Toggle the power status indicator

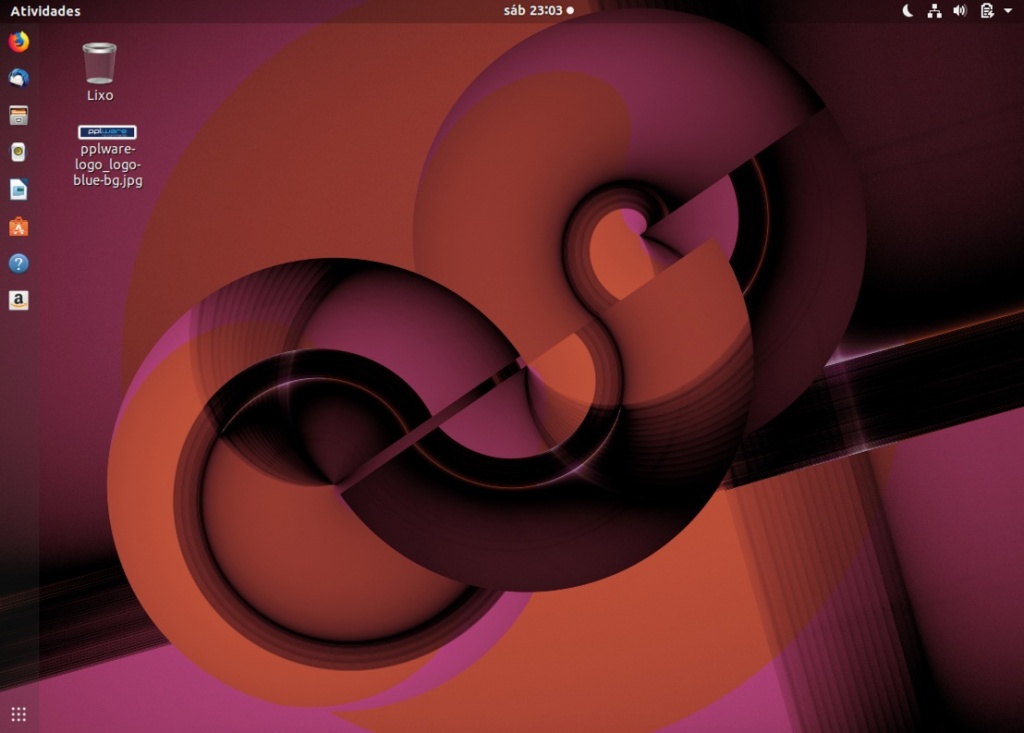tap(985, 11)
